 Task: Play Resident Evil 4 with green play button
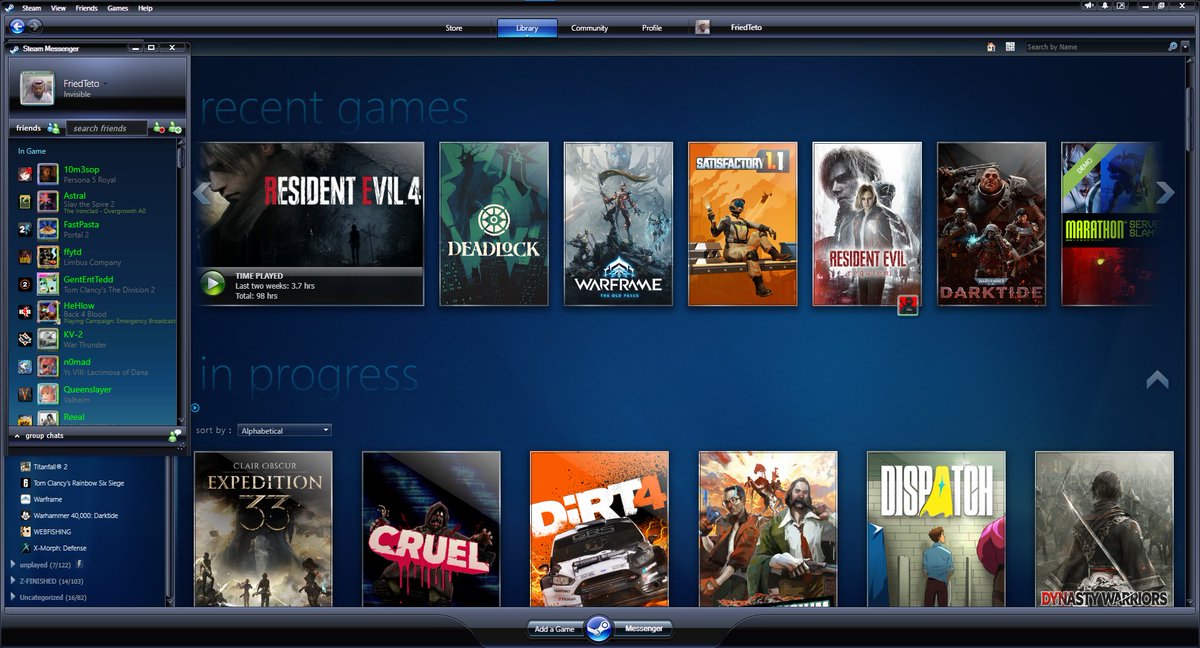click(213, 284)
